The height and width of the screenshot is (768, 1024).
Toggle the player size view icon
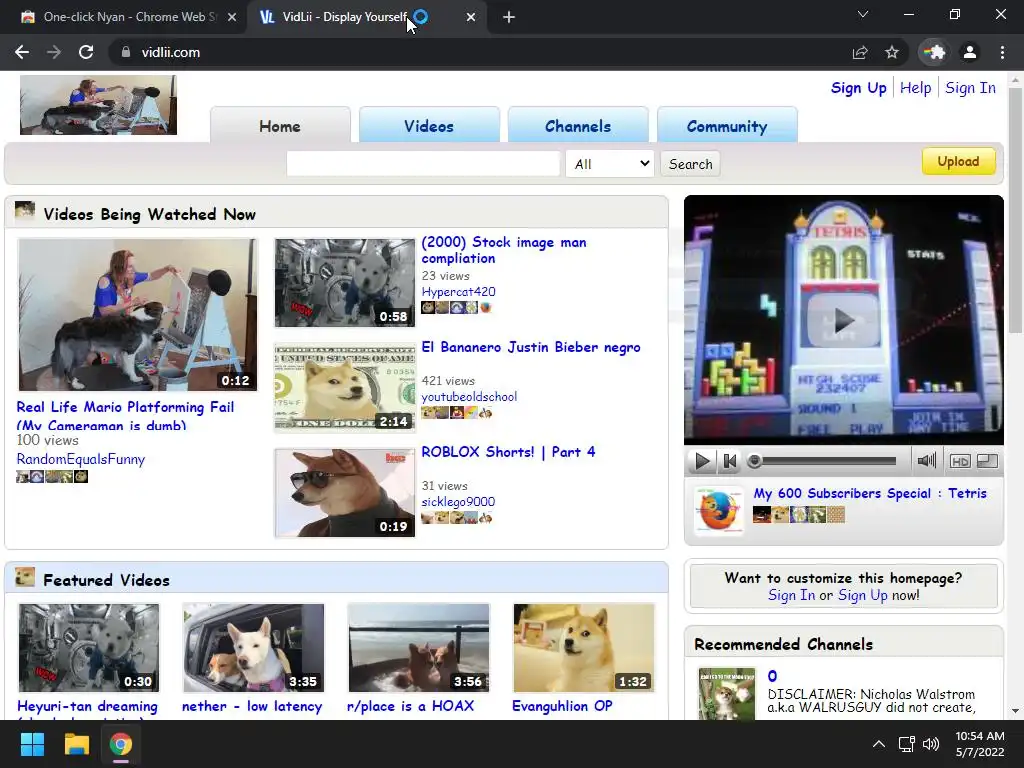click(987, 461)
